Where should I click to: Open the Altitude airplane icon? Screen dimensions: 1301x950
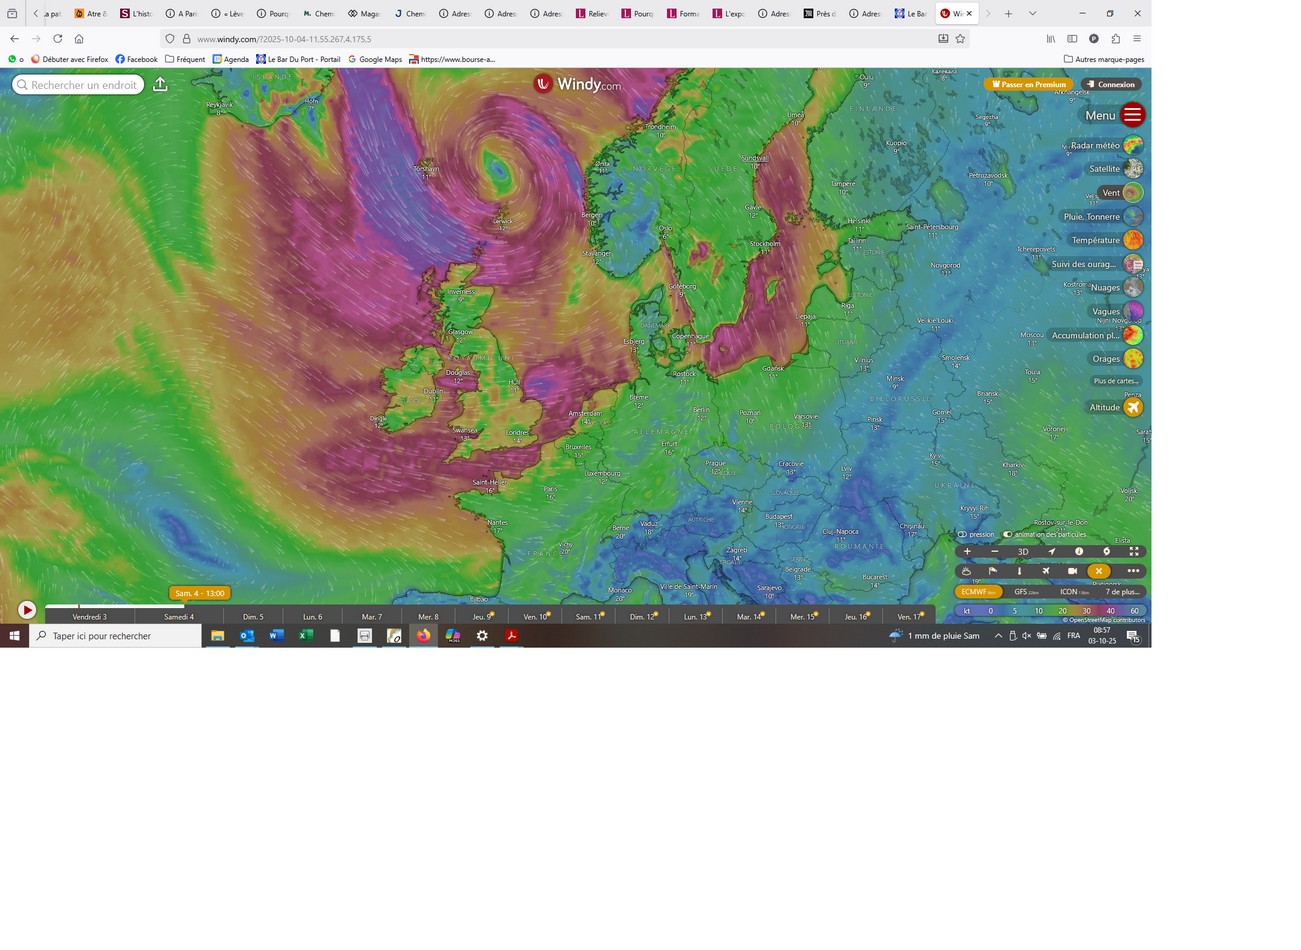1132,407
